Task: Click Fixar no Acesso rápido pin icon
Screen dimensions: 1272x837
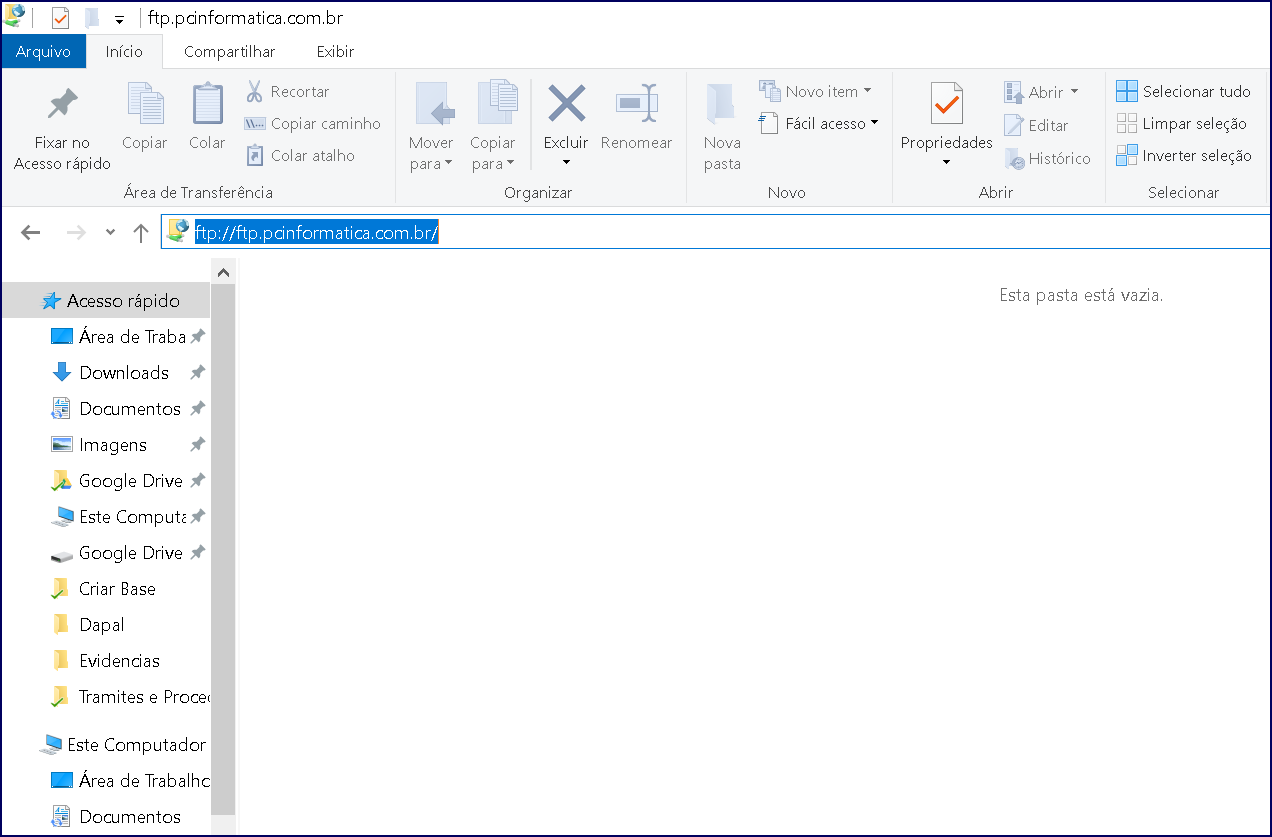Action: (x=62, y=103)
